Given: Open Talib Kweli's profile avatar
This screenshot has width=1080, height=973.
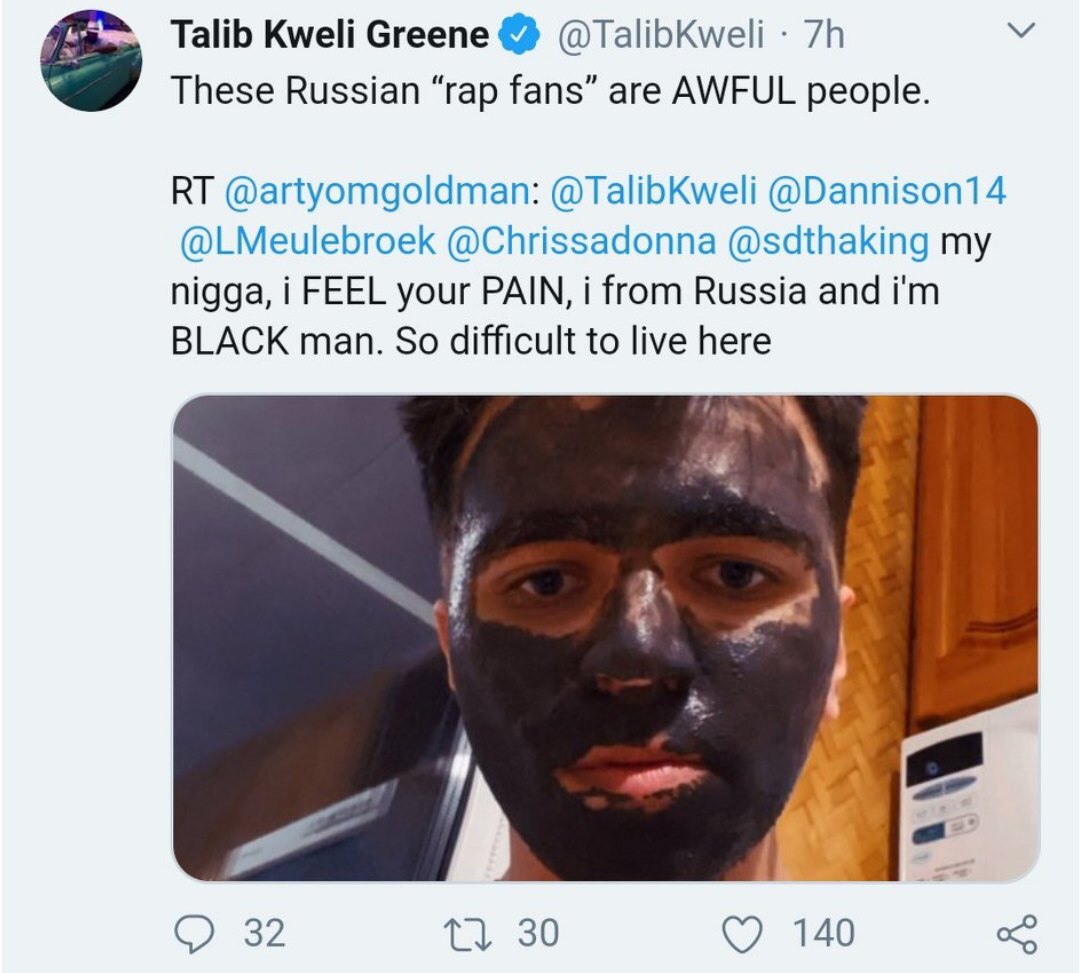Looking at the screenshot, I should click(91, 61).
